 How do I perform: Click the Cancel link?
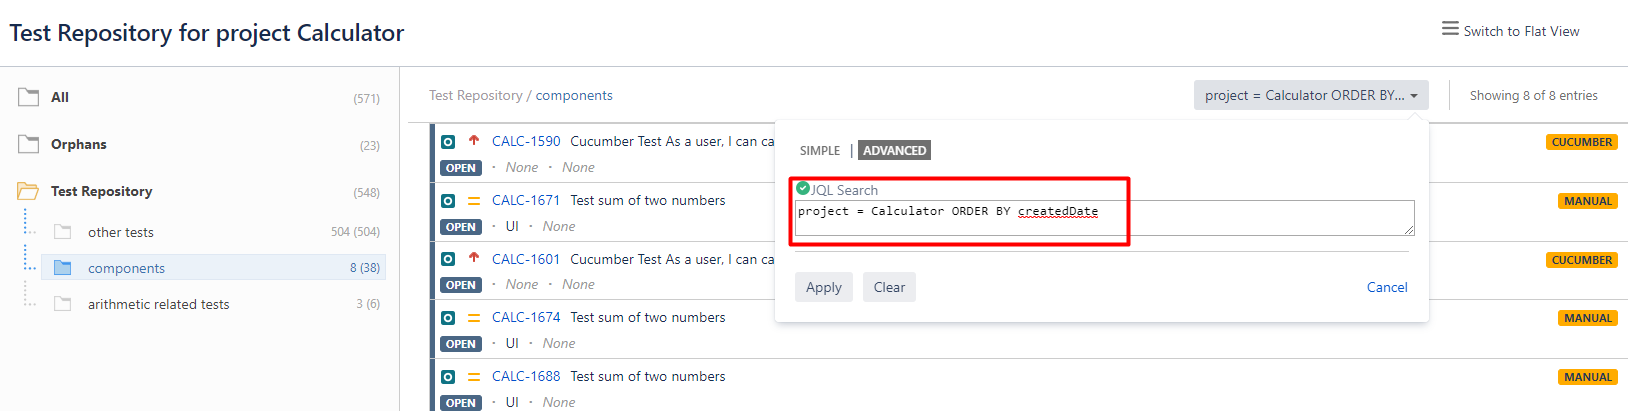point(1386,287)
